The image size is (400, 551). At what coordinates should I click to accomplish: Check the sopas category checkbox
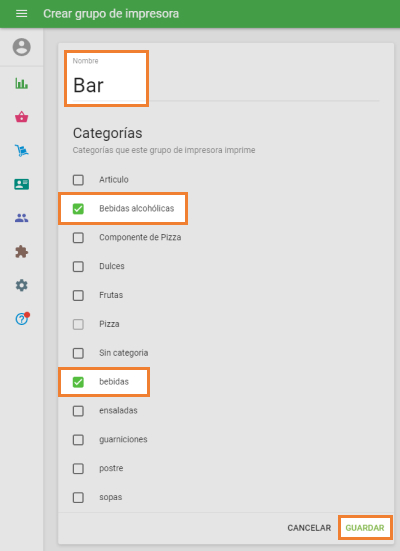[78, 498]
